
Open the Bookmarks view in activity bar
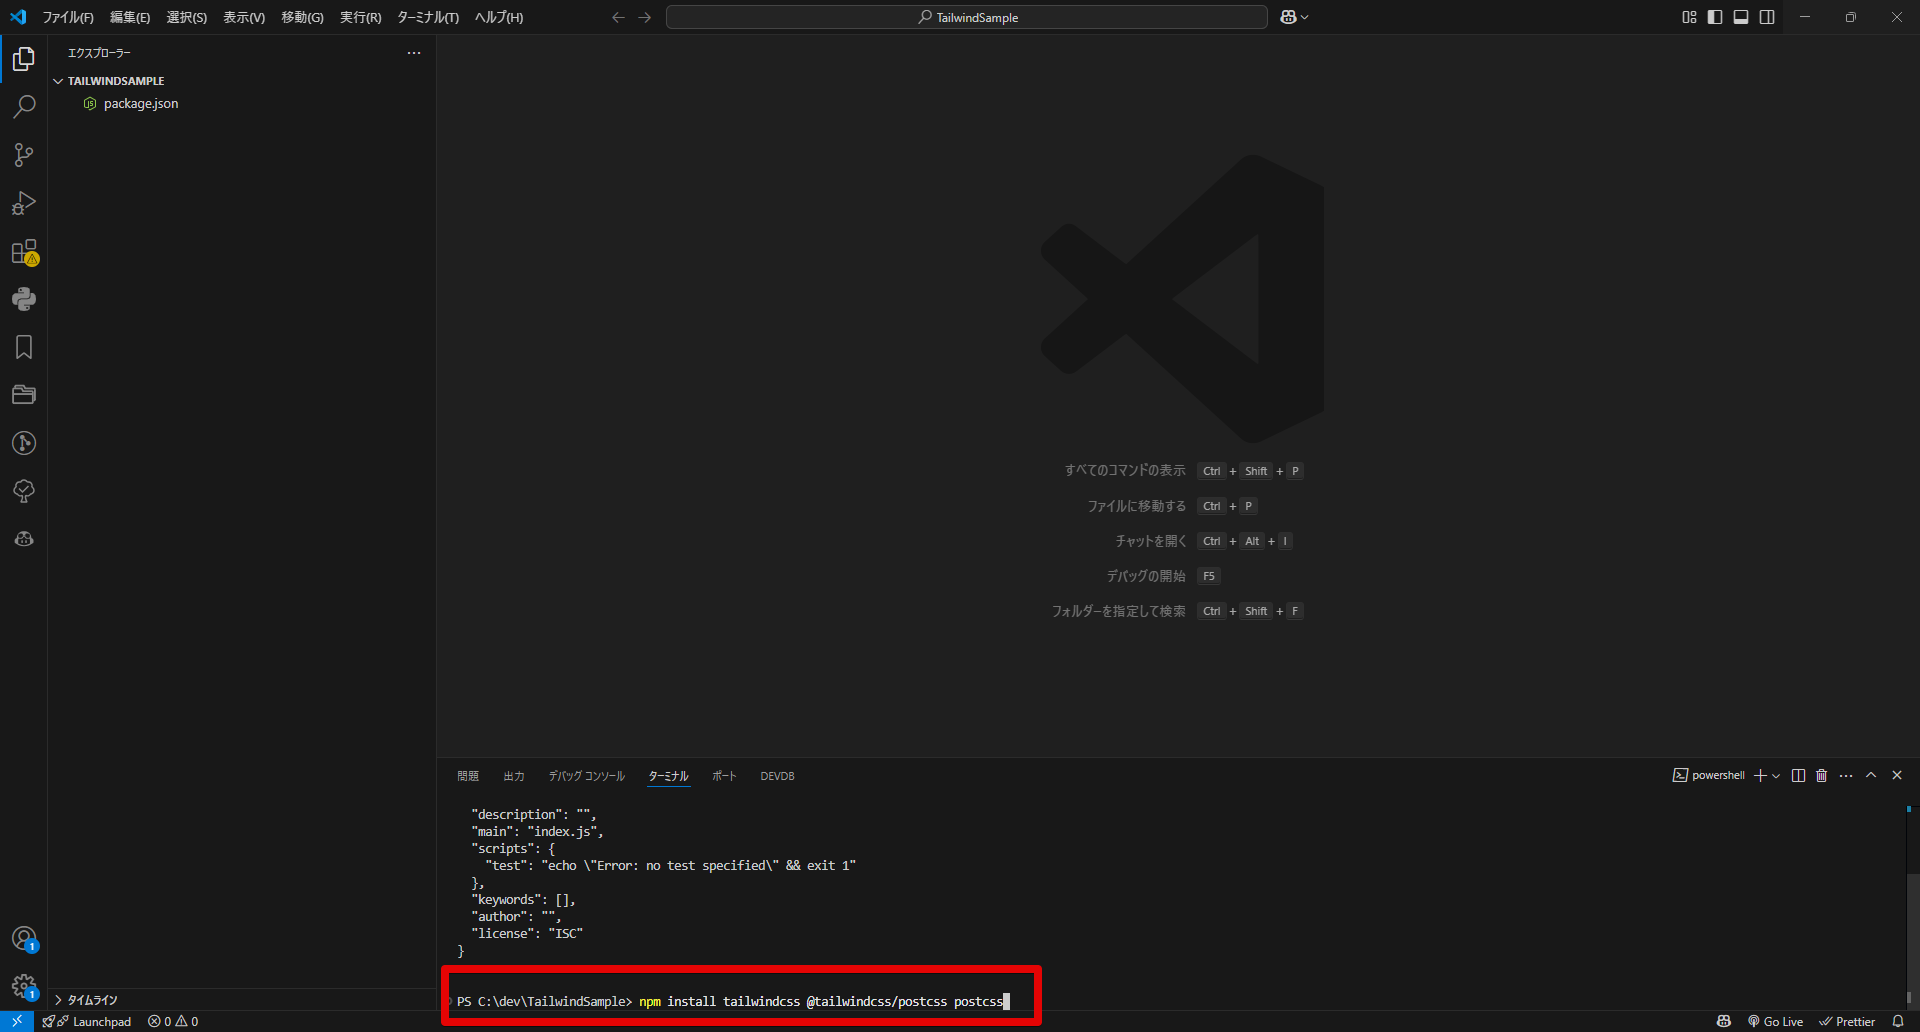click(24, 347)
